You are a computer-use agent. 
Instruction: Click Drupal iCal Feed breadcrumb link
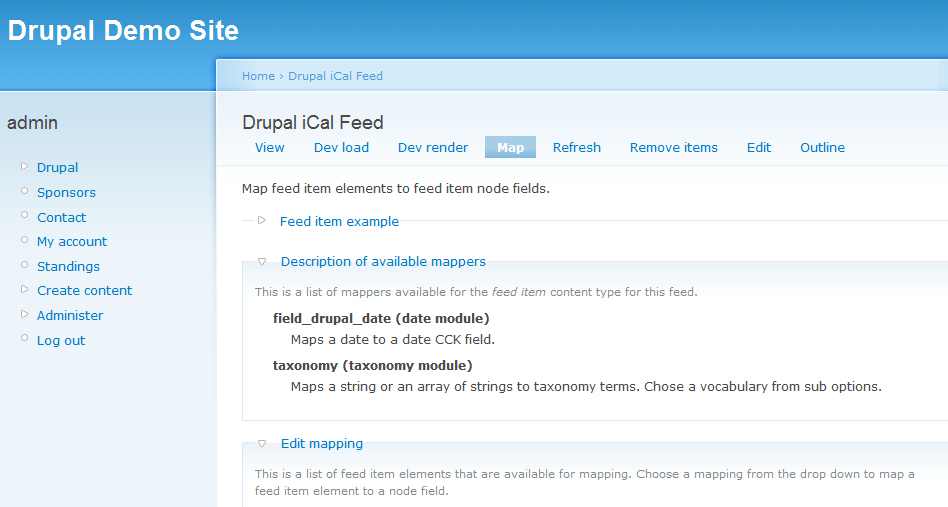point(335,76)
